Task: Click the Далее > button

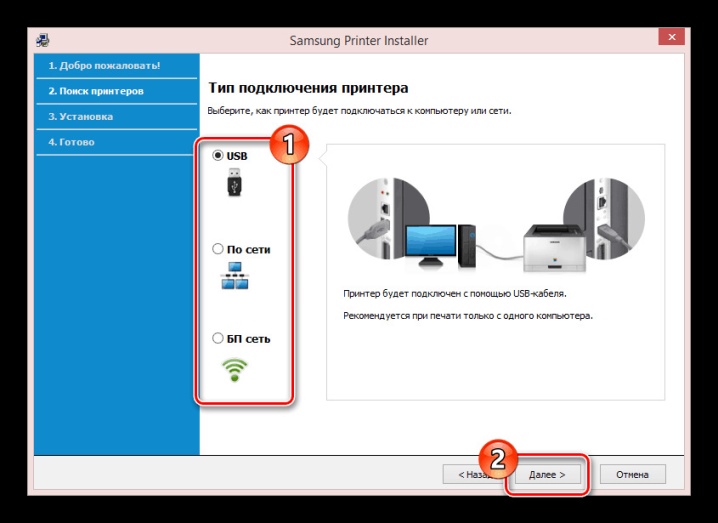Action: (547, 474)
